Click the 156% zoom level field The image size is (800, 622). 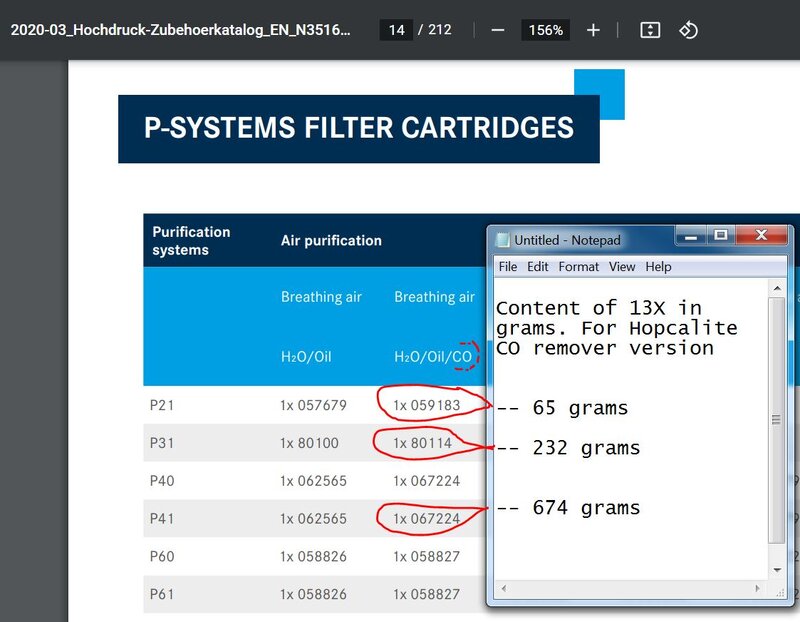click(x=545, y=30)
